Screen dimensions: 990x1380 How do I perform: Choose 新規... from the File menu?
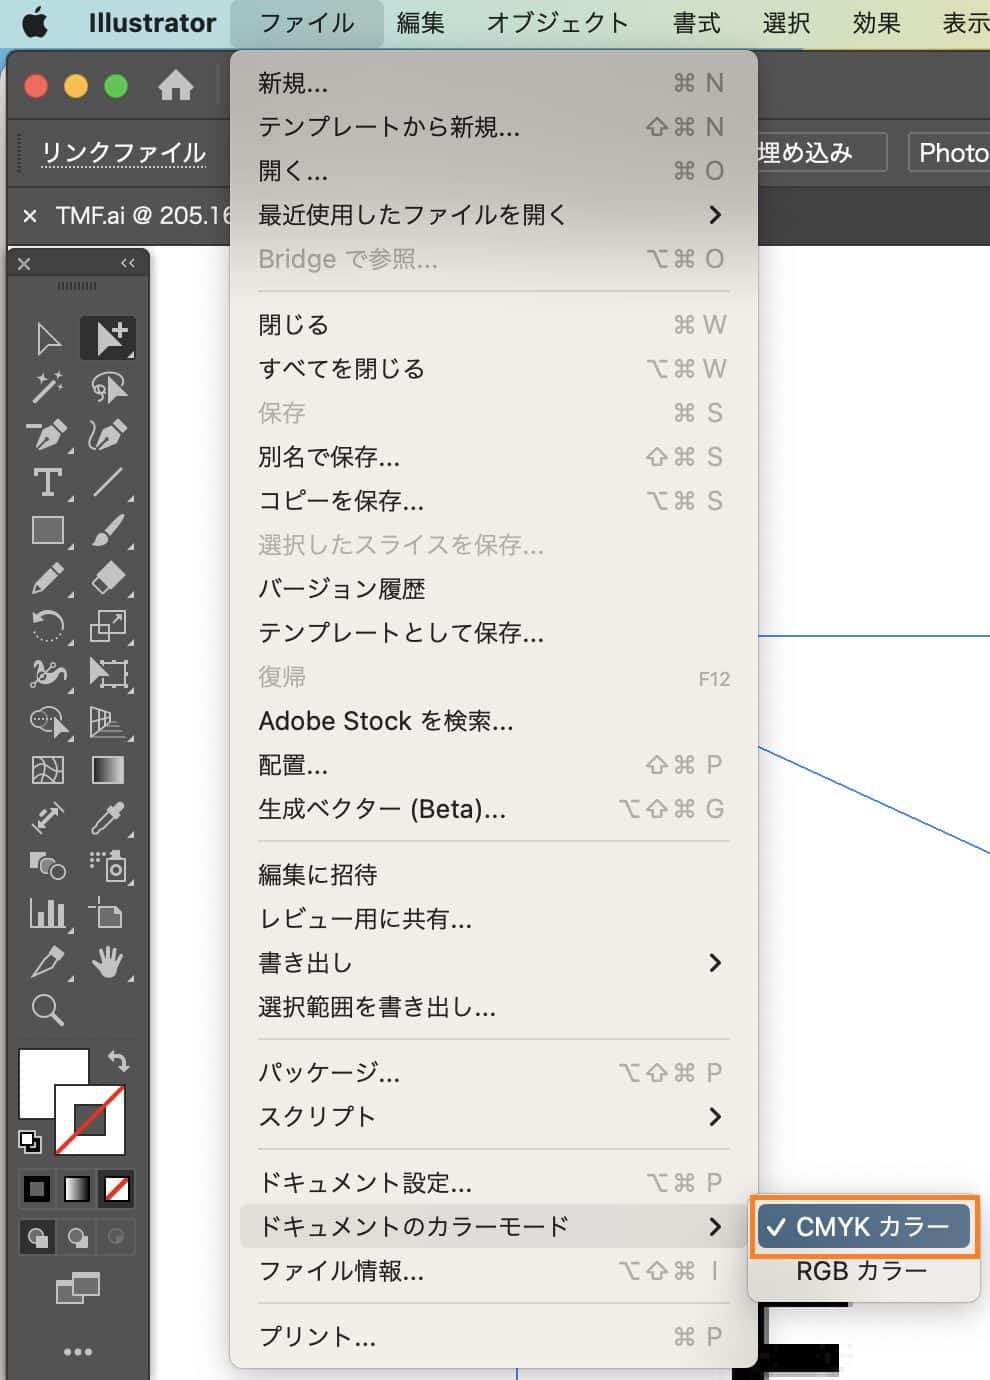494,83
